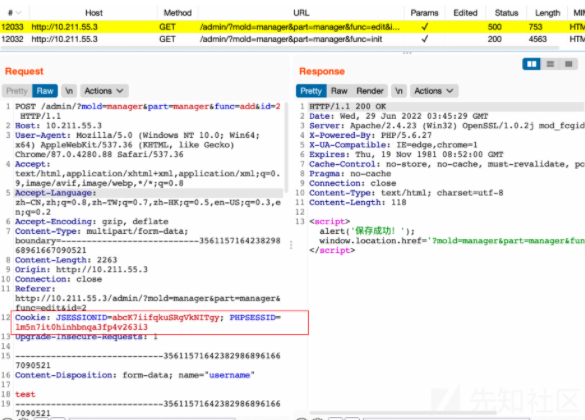Sort by the Length column header
Image resolution: width=585 pixels, height=420 pixels.
pyautogui.click(x=547, y=13)
